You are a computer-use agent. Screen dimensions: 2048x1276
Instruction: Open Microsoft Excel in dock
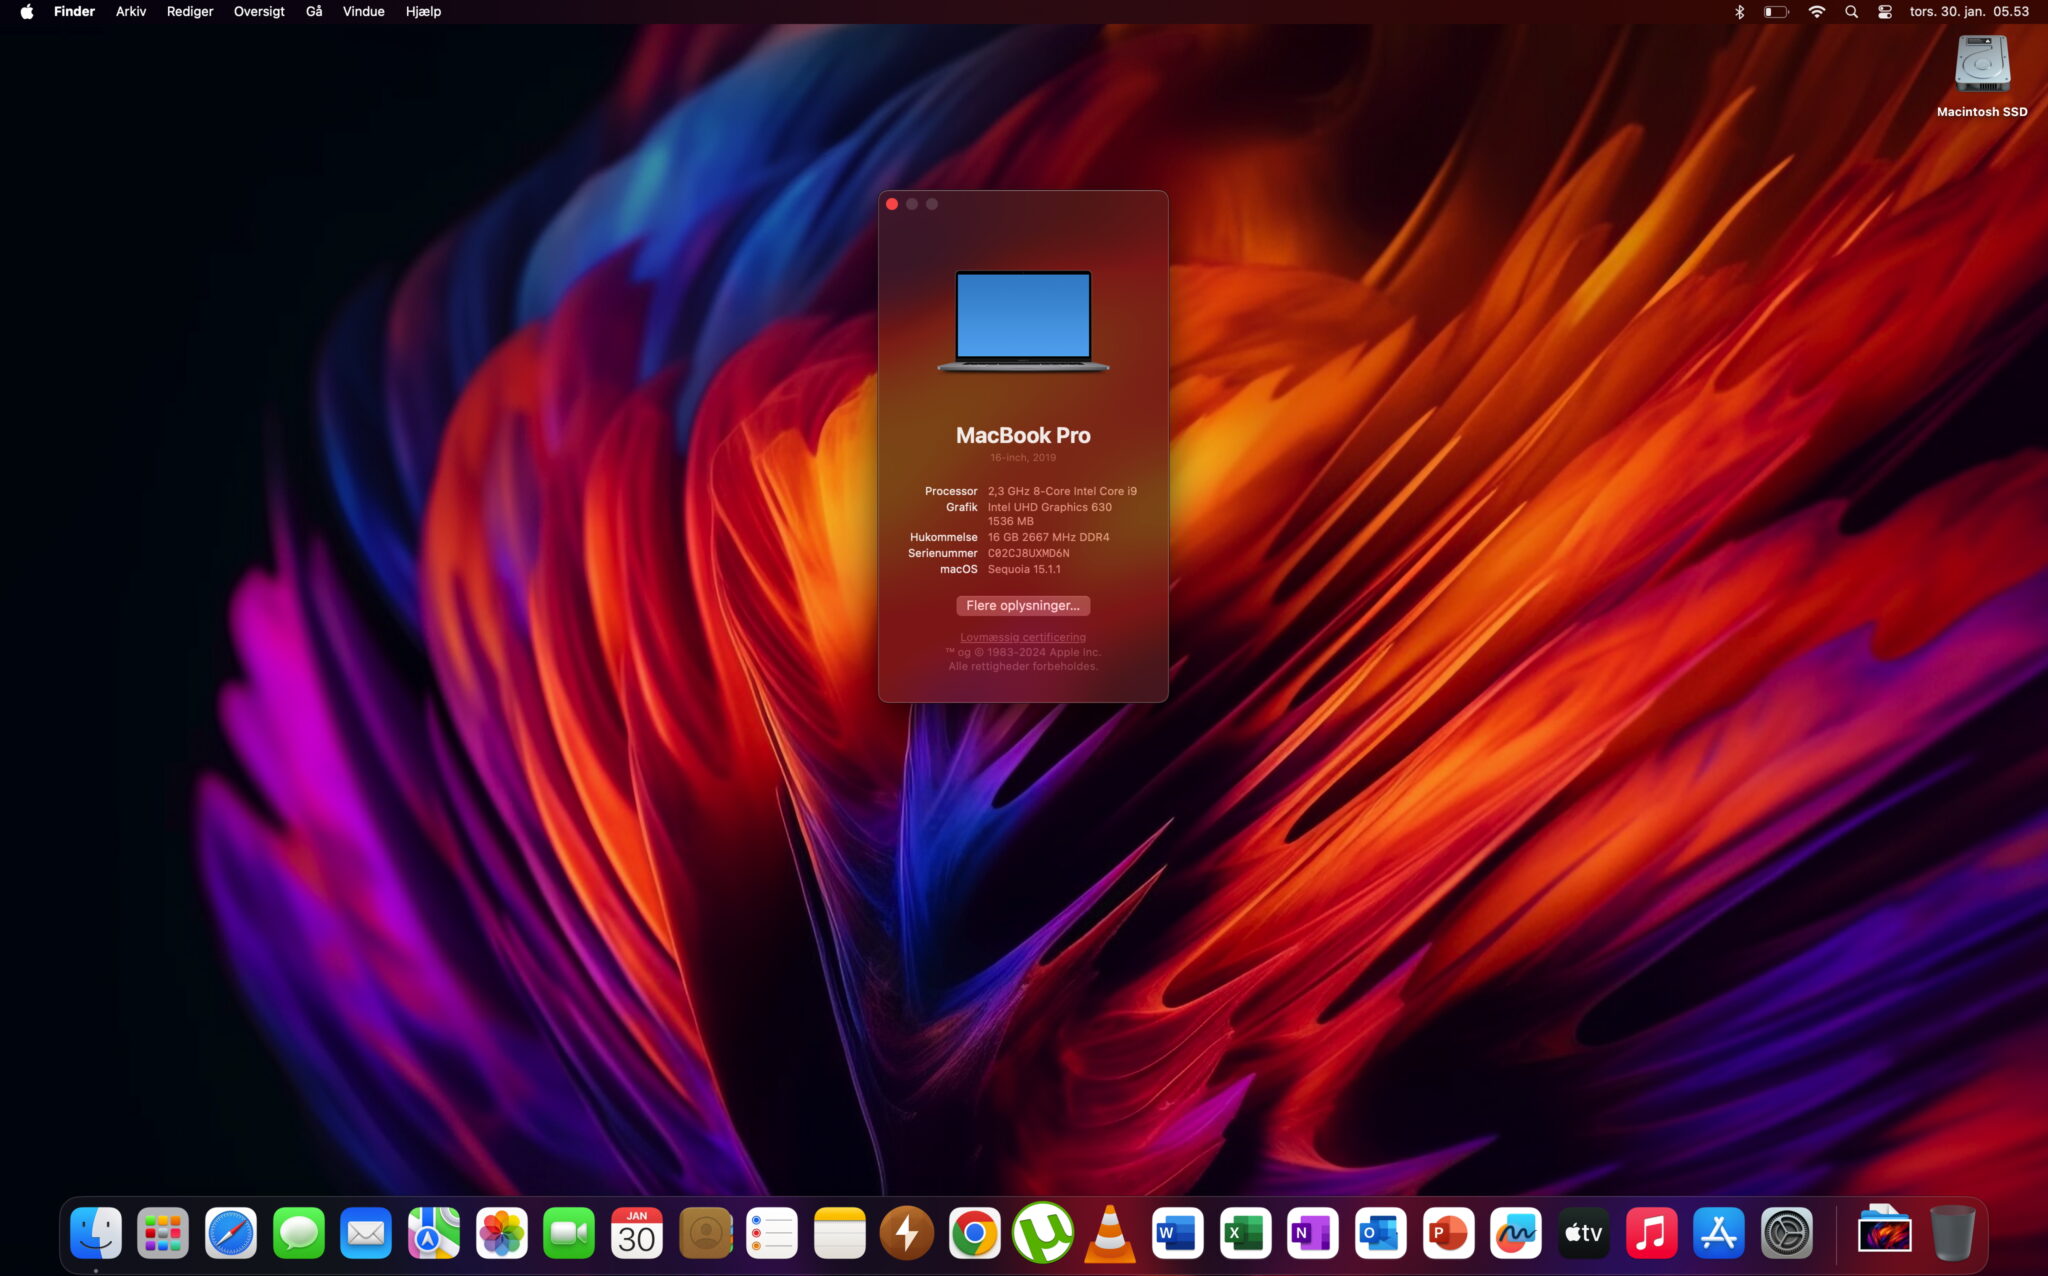1245,1234
